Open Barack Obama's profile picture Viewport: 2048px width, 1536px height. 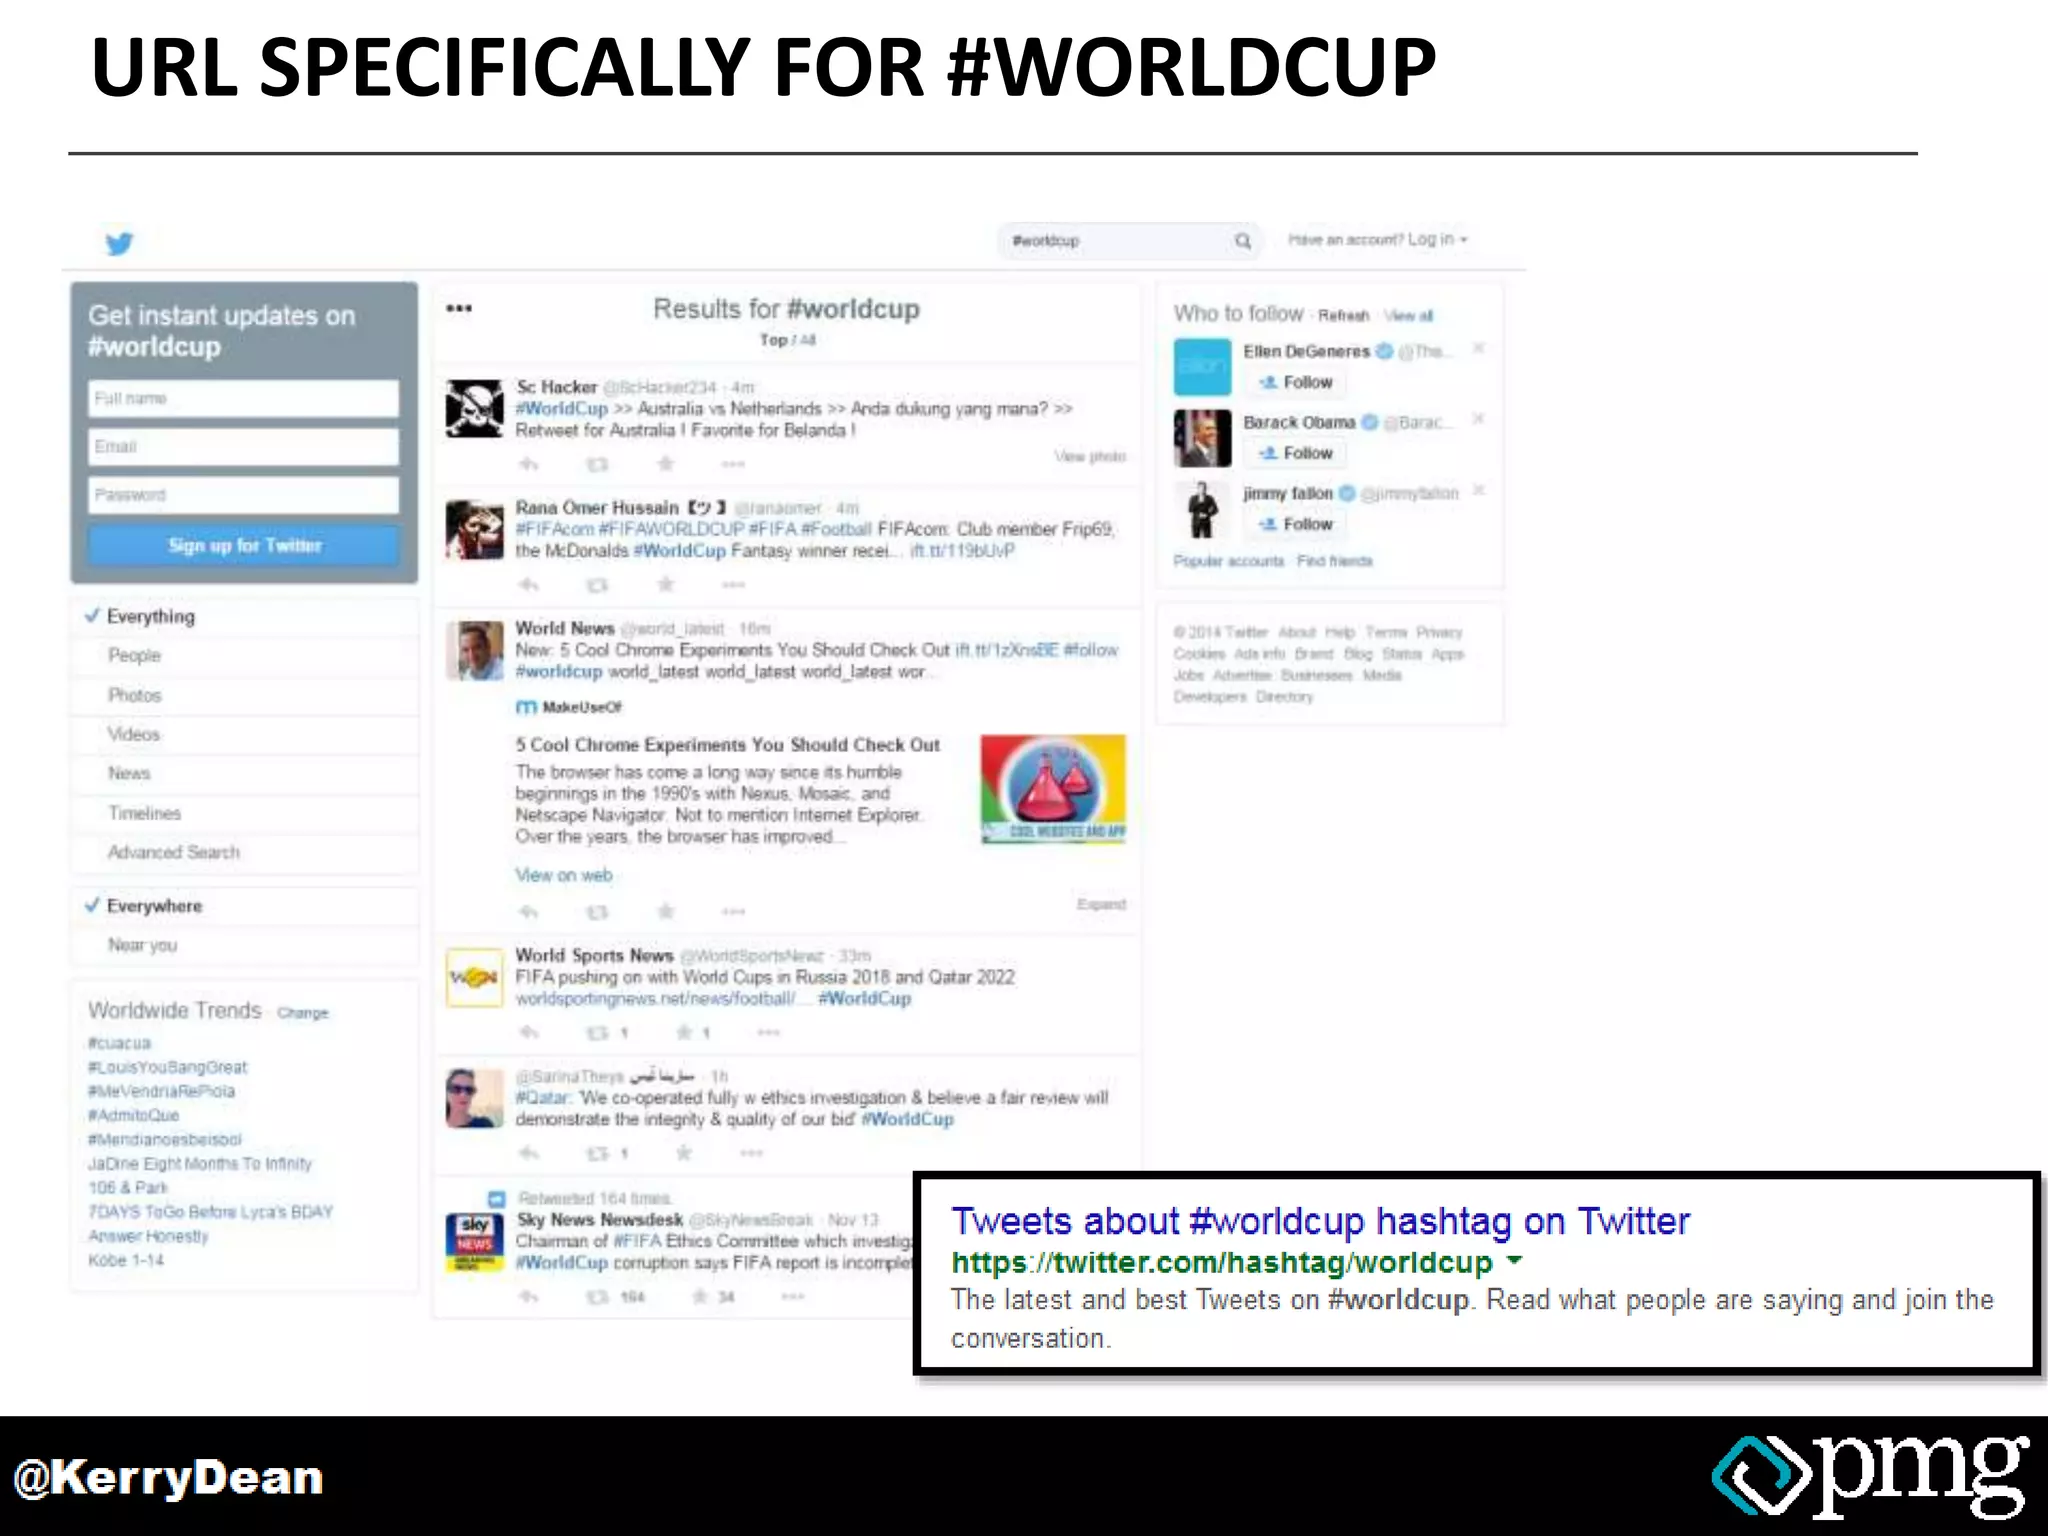(x=1202, y=438)
